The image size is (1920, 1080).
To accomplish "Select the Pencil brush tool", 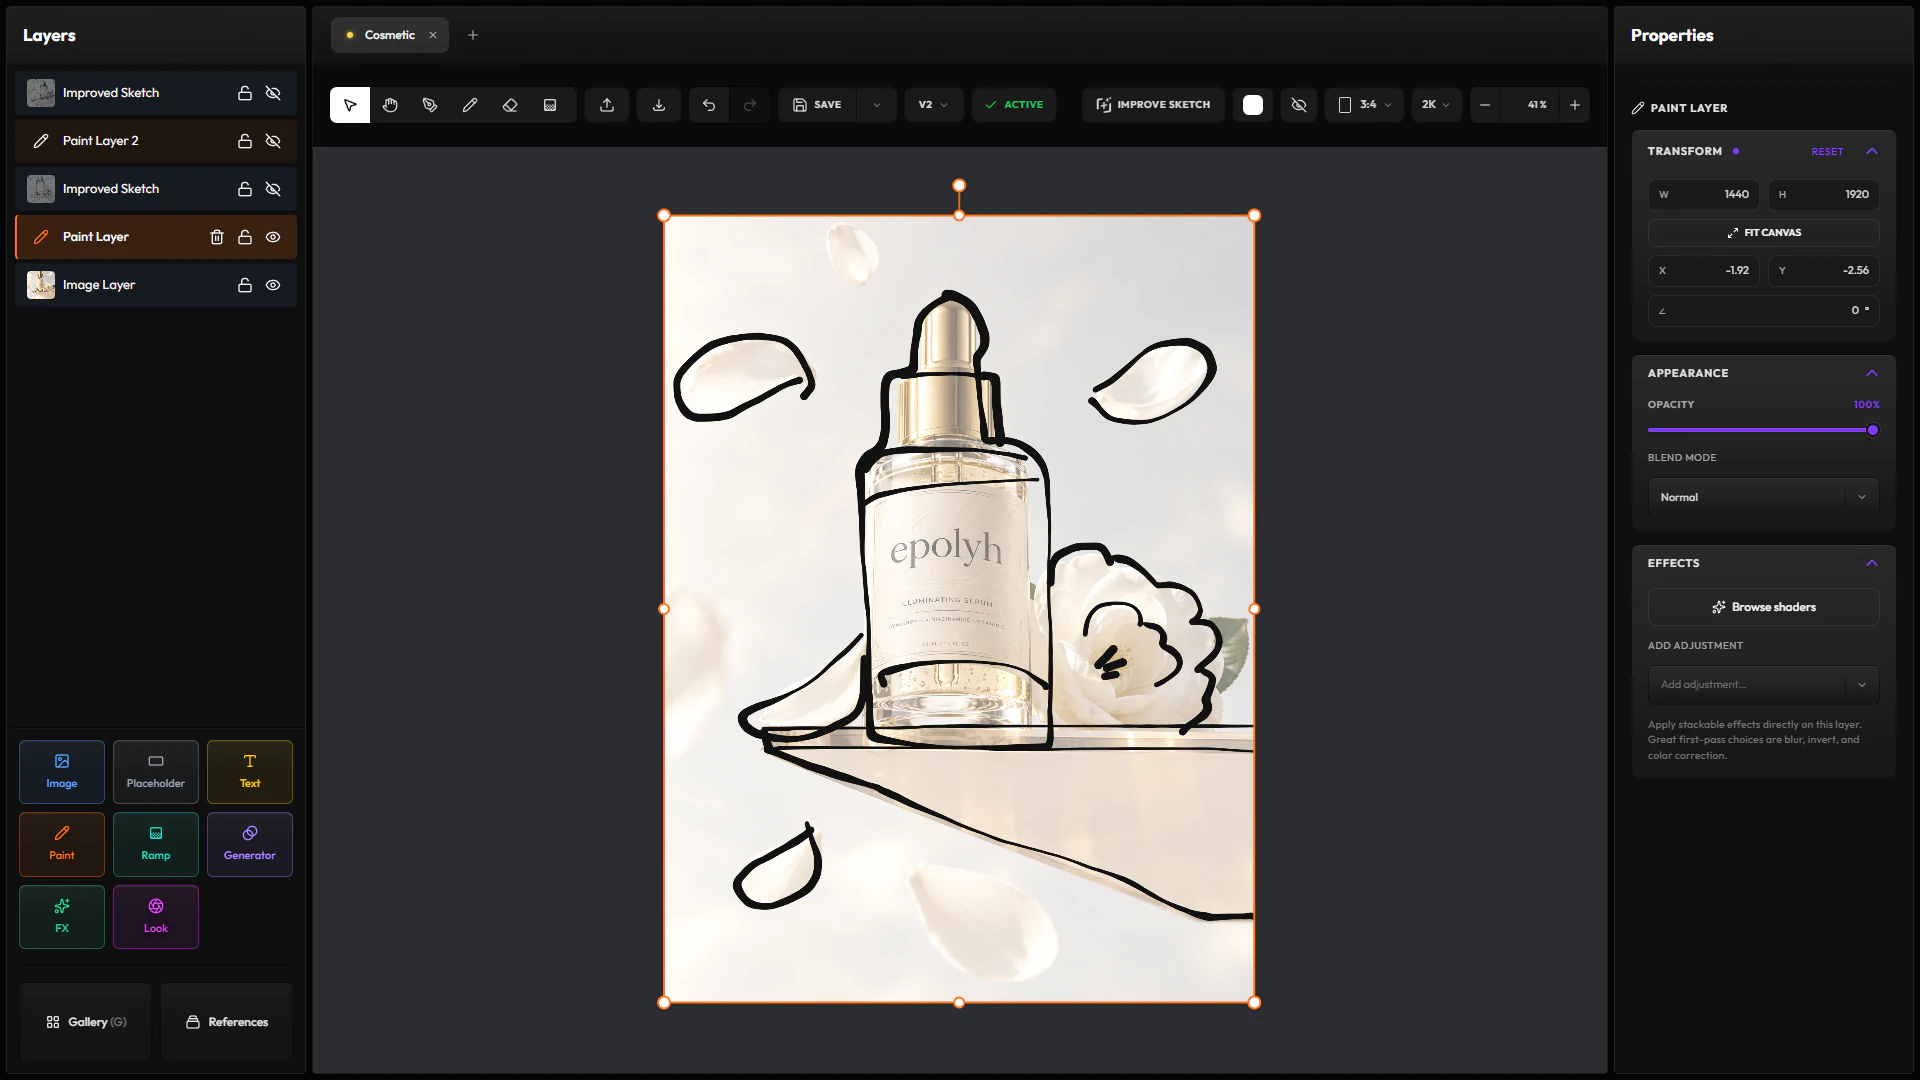I will [470, 105].
